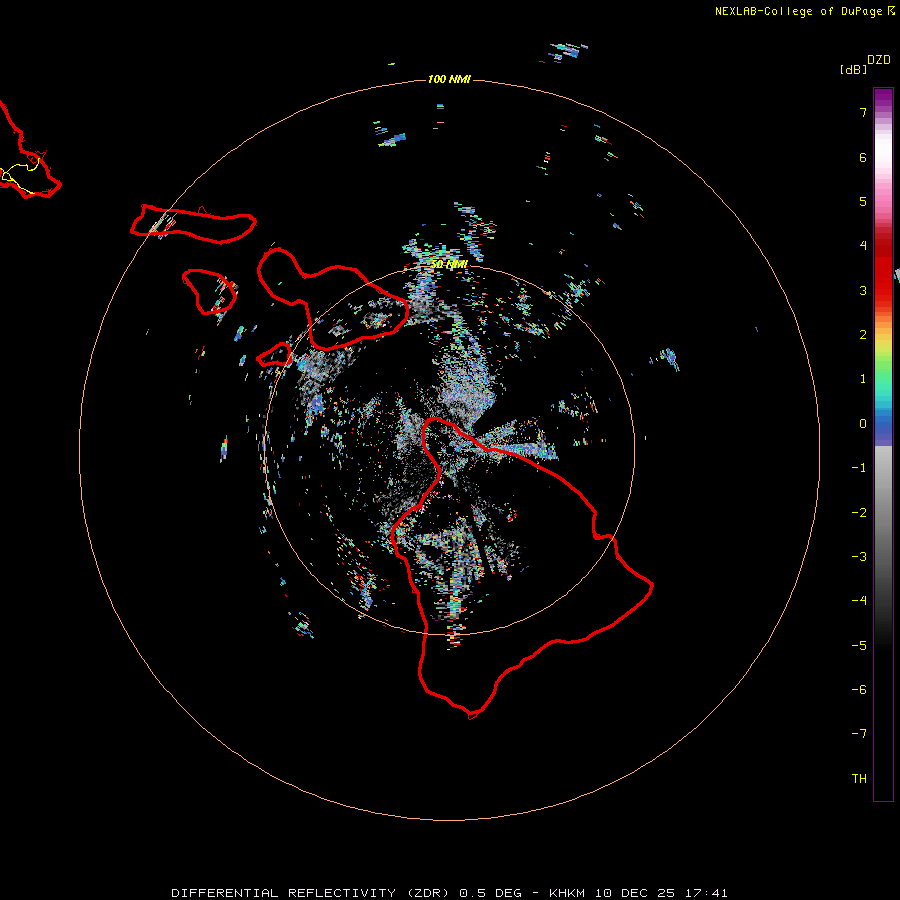The width and height of the screenshot is (900, 900).
Task: Click the "0.5 DEG" elevation text
Action: click(491, 893)
